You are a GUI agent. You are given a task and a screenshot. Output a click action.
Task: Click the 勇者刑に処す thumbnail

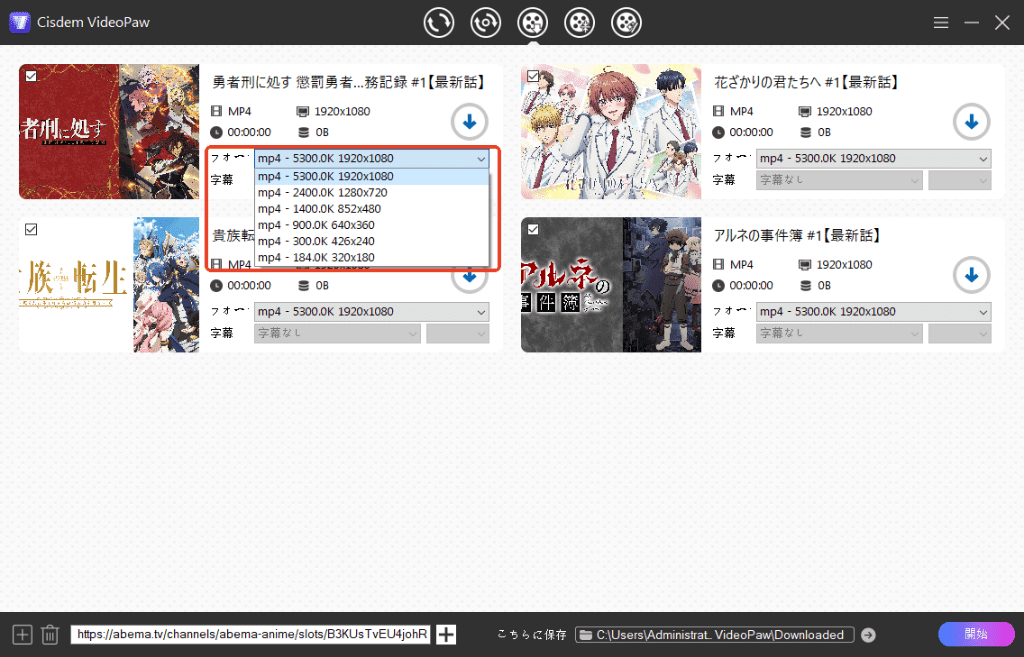pyautogui.click(x=109, y=131)
